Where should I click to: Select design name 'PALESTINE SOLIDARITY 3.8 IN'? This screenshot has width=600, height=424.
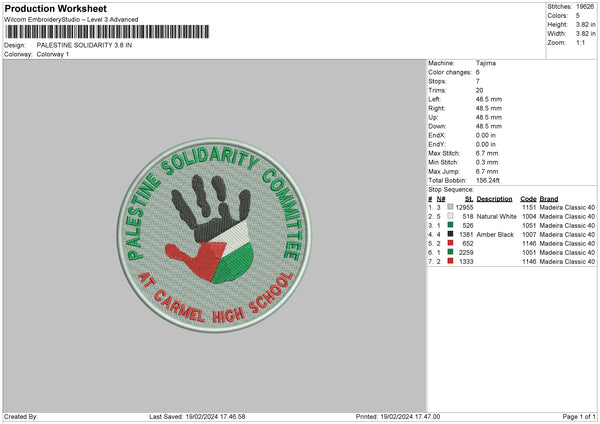tap(84, 45)
